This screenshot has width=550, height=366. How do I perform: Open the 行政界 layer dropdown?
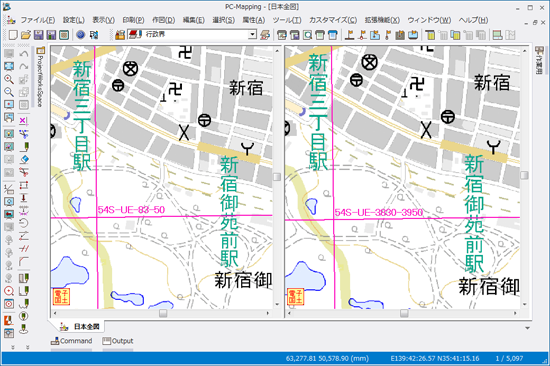pyautogui.click(x=253, y=34)
